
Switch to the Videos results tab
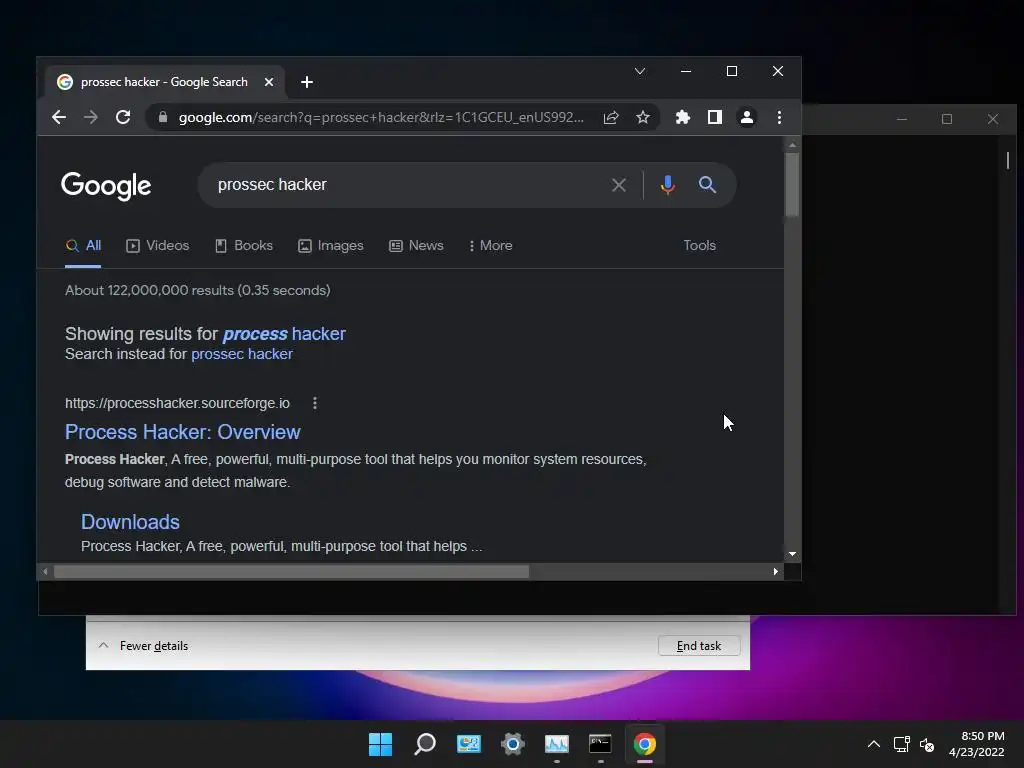(157, 246)
